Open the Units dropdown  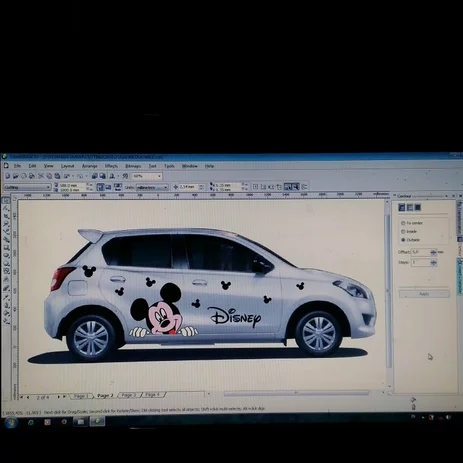(x=165, y=187)
